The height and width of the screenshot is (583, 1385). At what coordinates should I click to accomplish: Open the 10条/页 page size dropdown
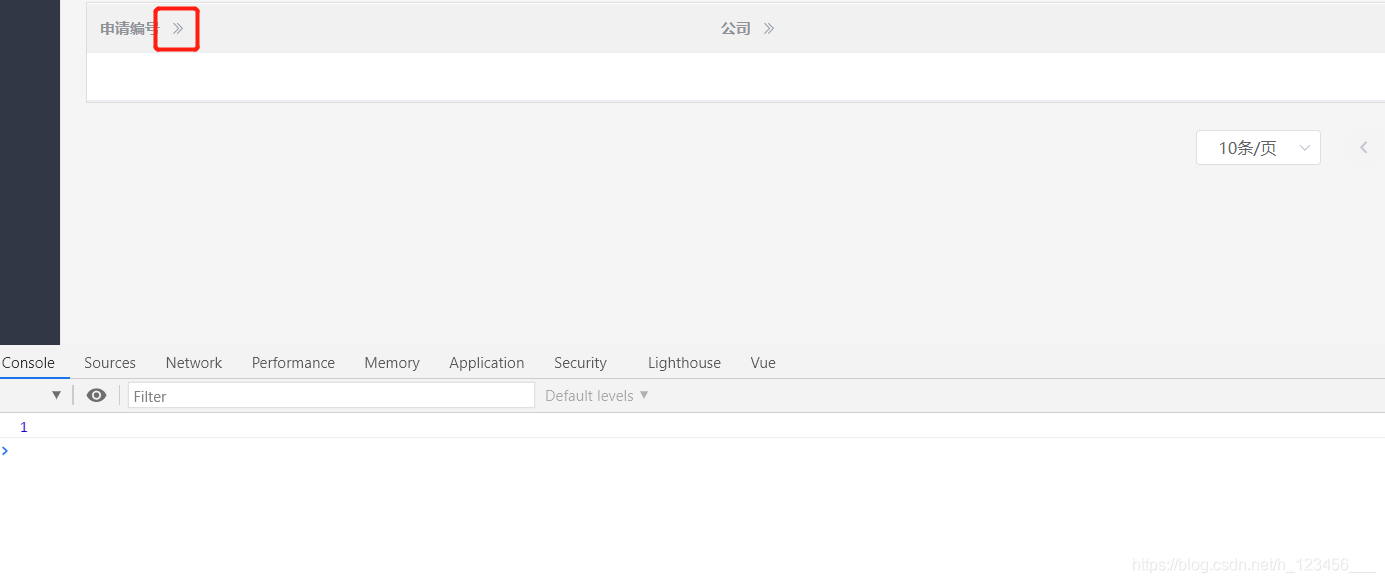pyautogui.click(x=1258, y=148)
